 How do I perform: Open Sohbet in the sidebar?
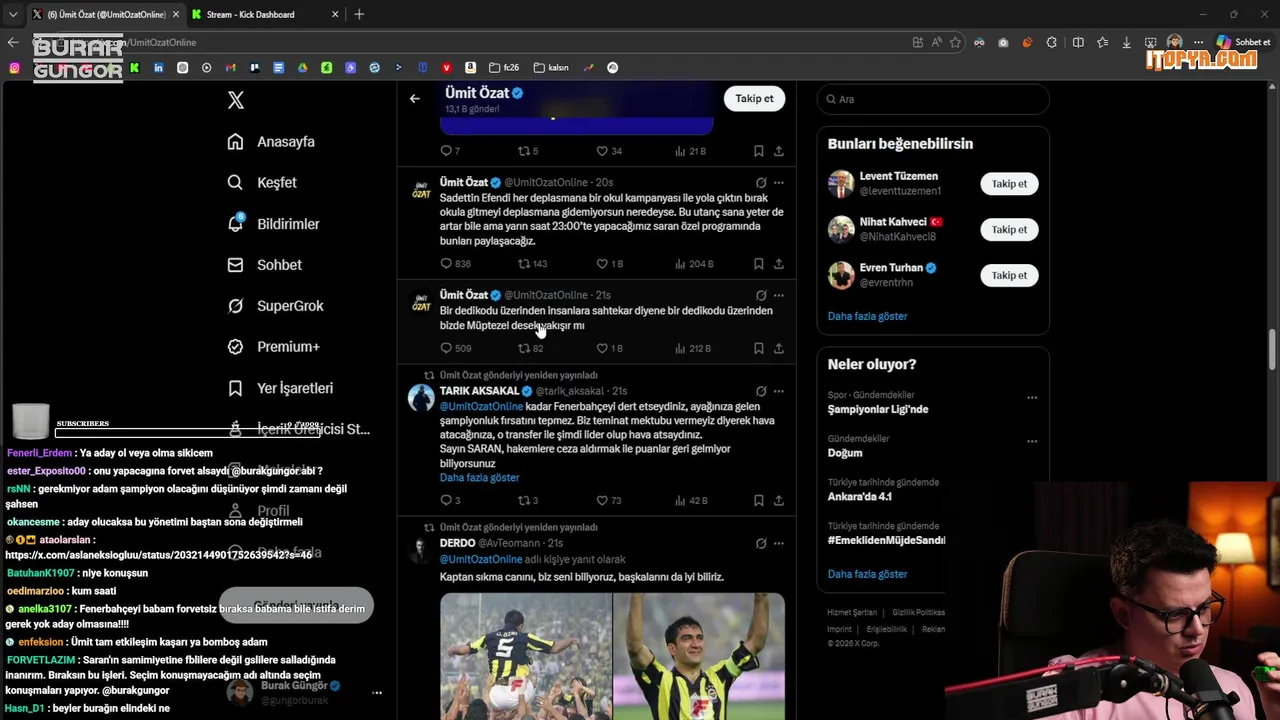(264, 265)
